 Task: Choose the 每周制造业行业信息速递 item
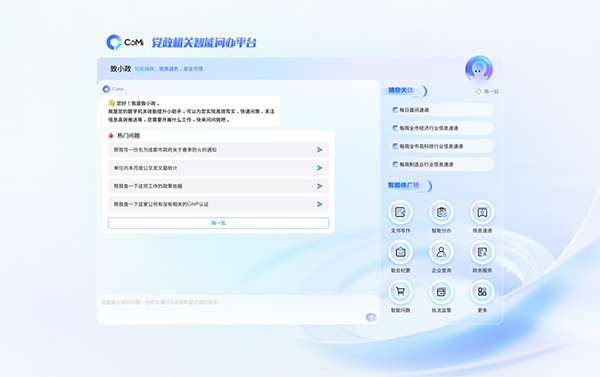[441, 164]
